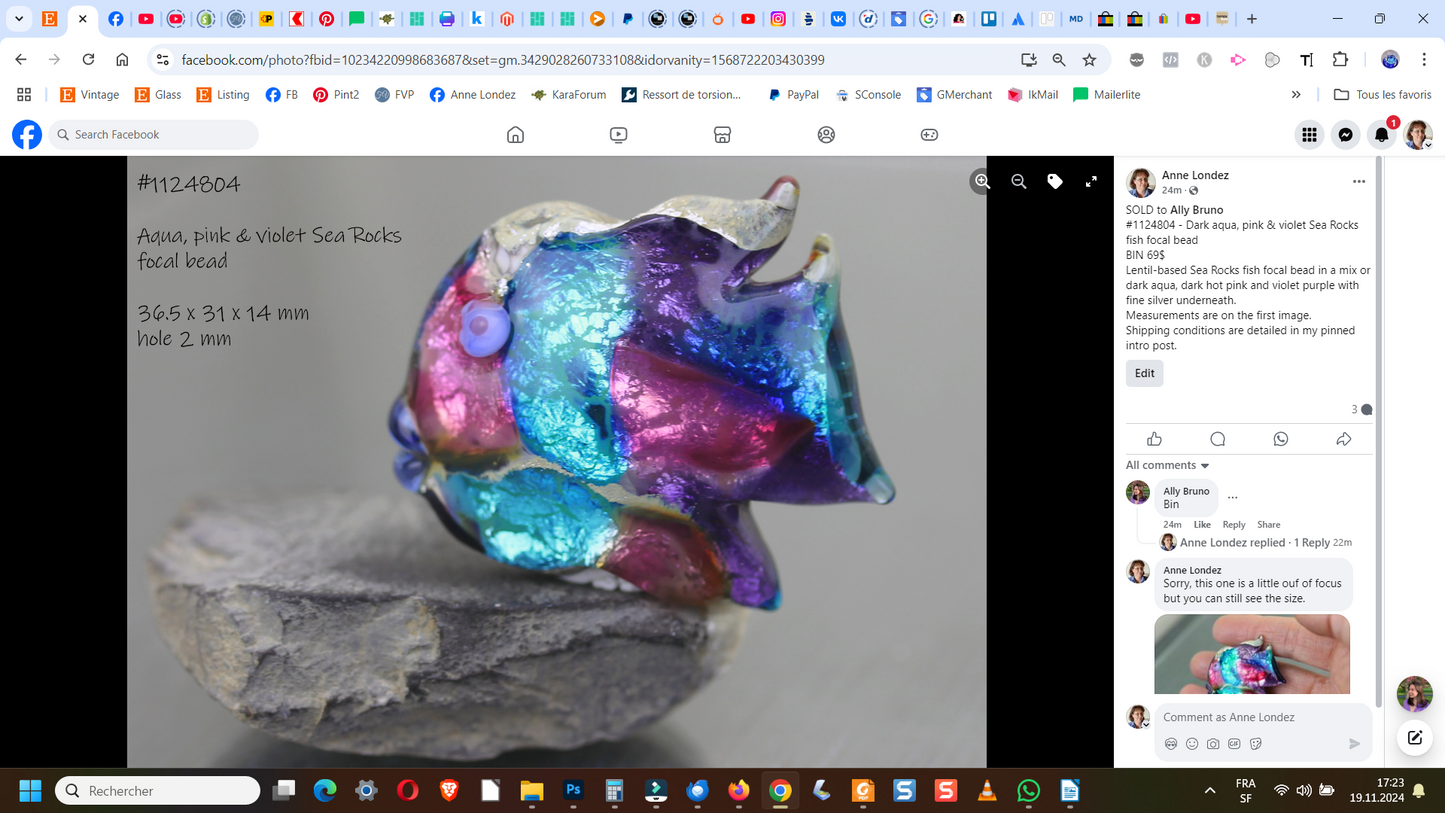Image resolution: width=1445 pixels, height=813 pixels.
Task: Open Ally Bruno's profile from SOLD line
Action: tap(1197, 210)
